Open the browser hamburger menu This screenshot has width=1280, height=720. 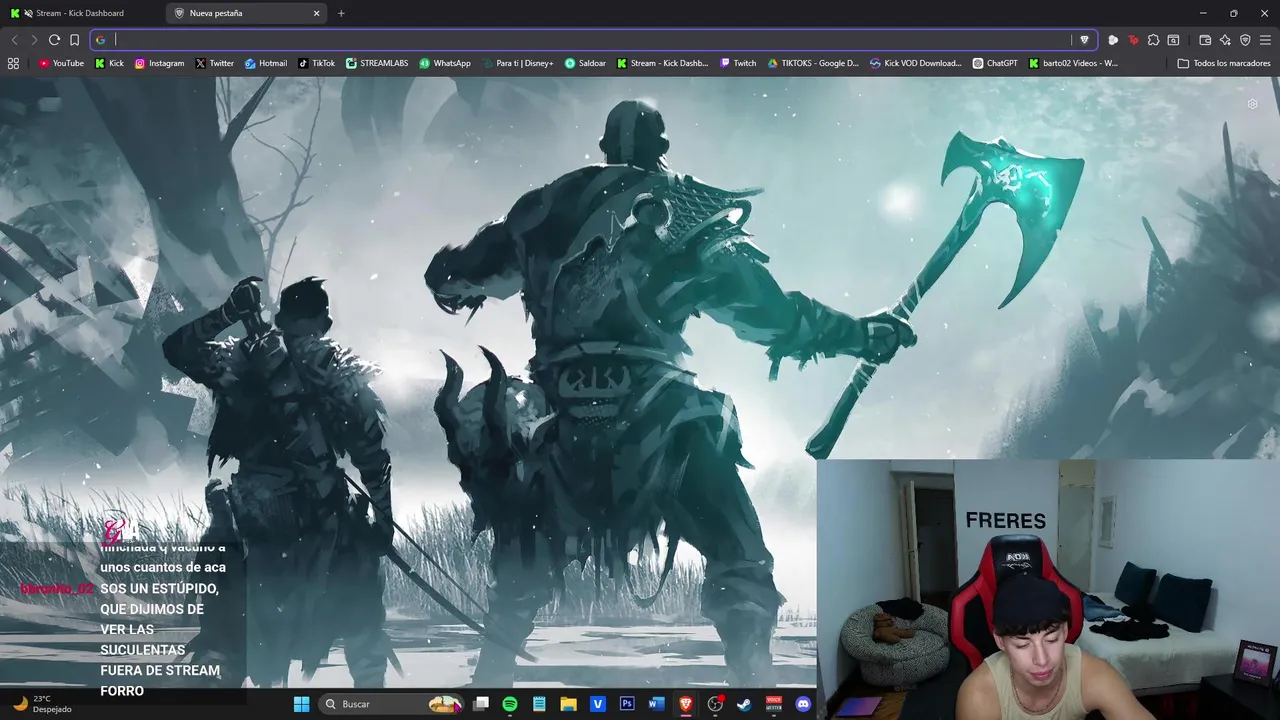(x=1265, y=40)
